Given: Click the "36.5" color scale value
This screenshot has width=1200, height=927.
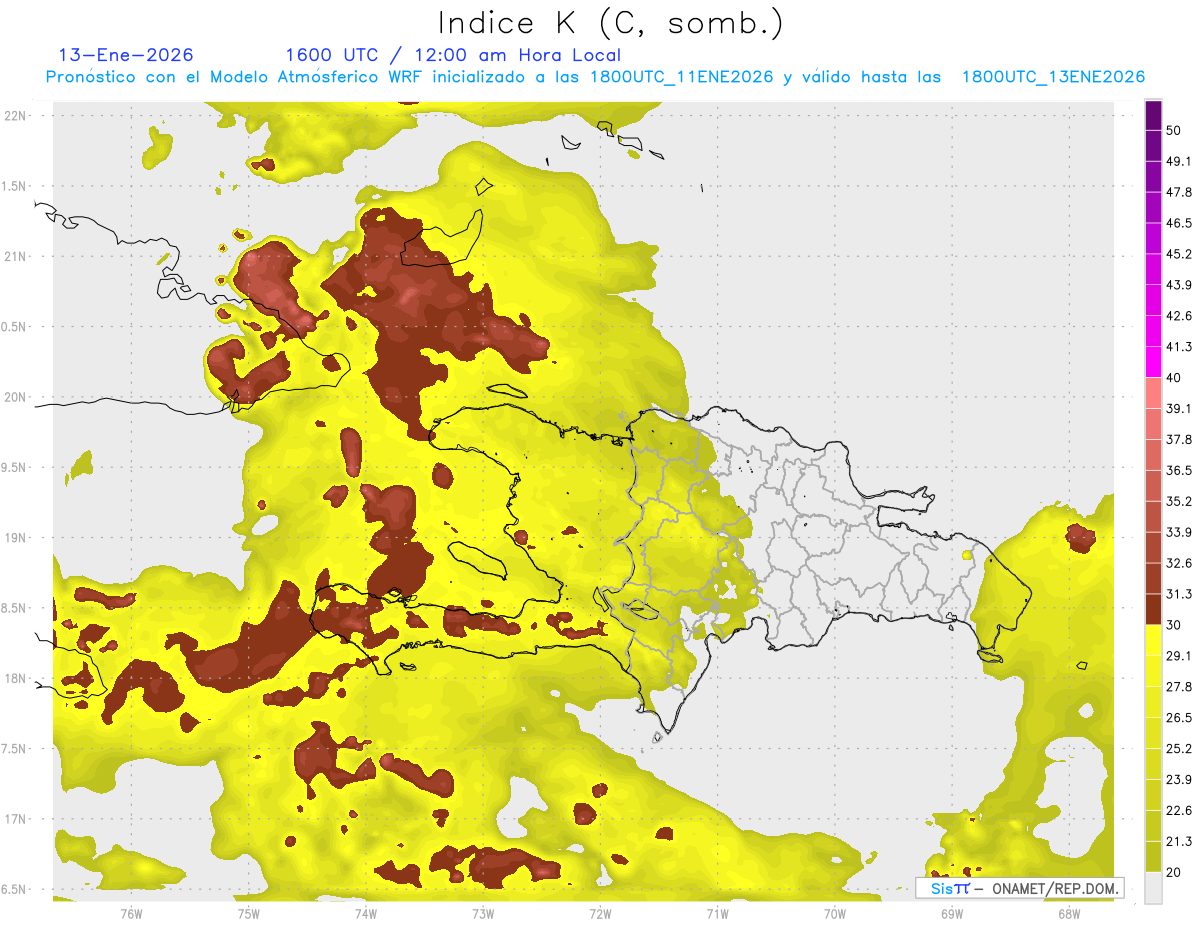Looking at the screenshot, I should click(1179, 470).
